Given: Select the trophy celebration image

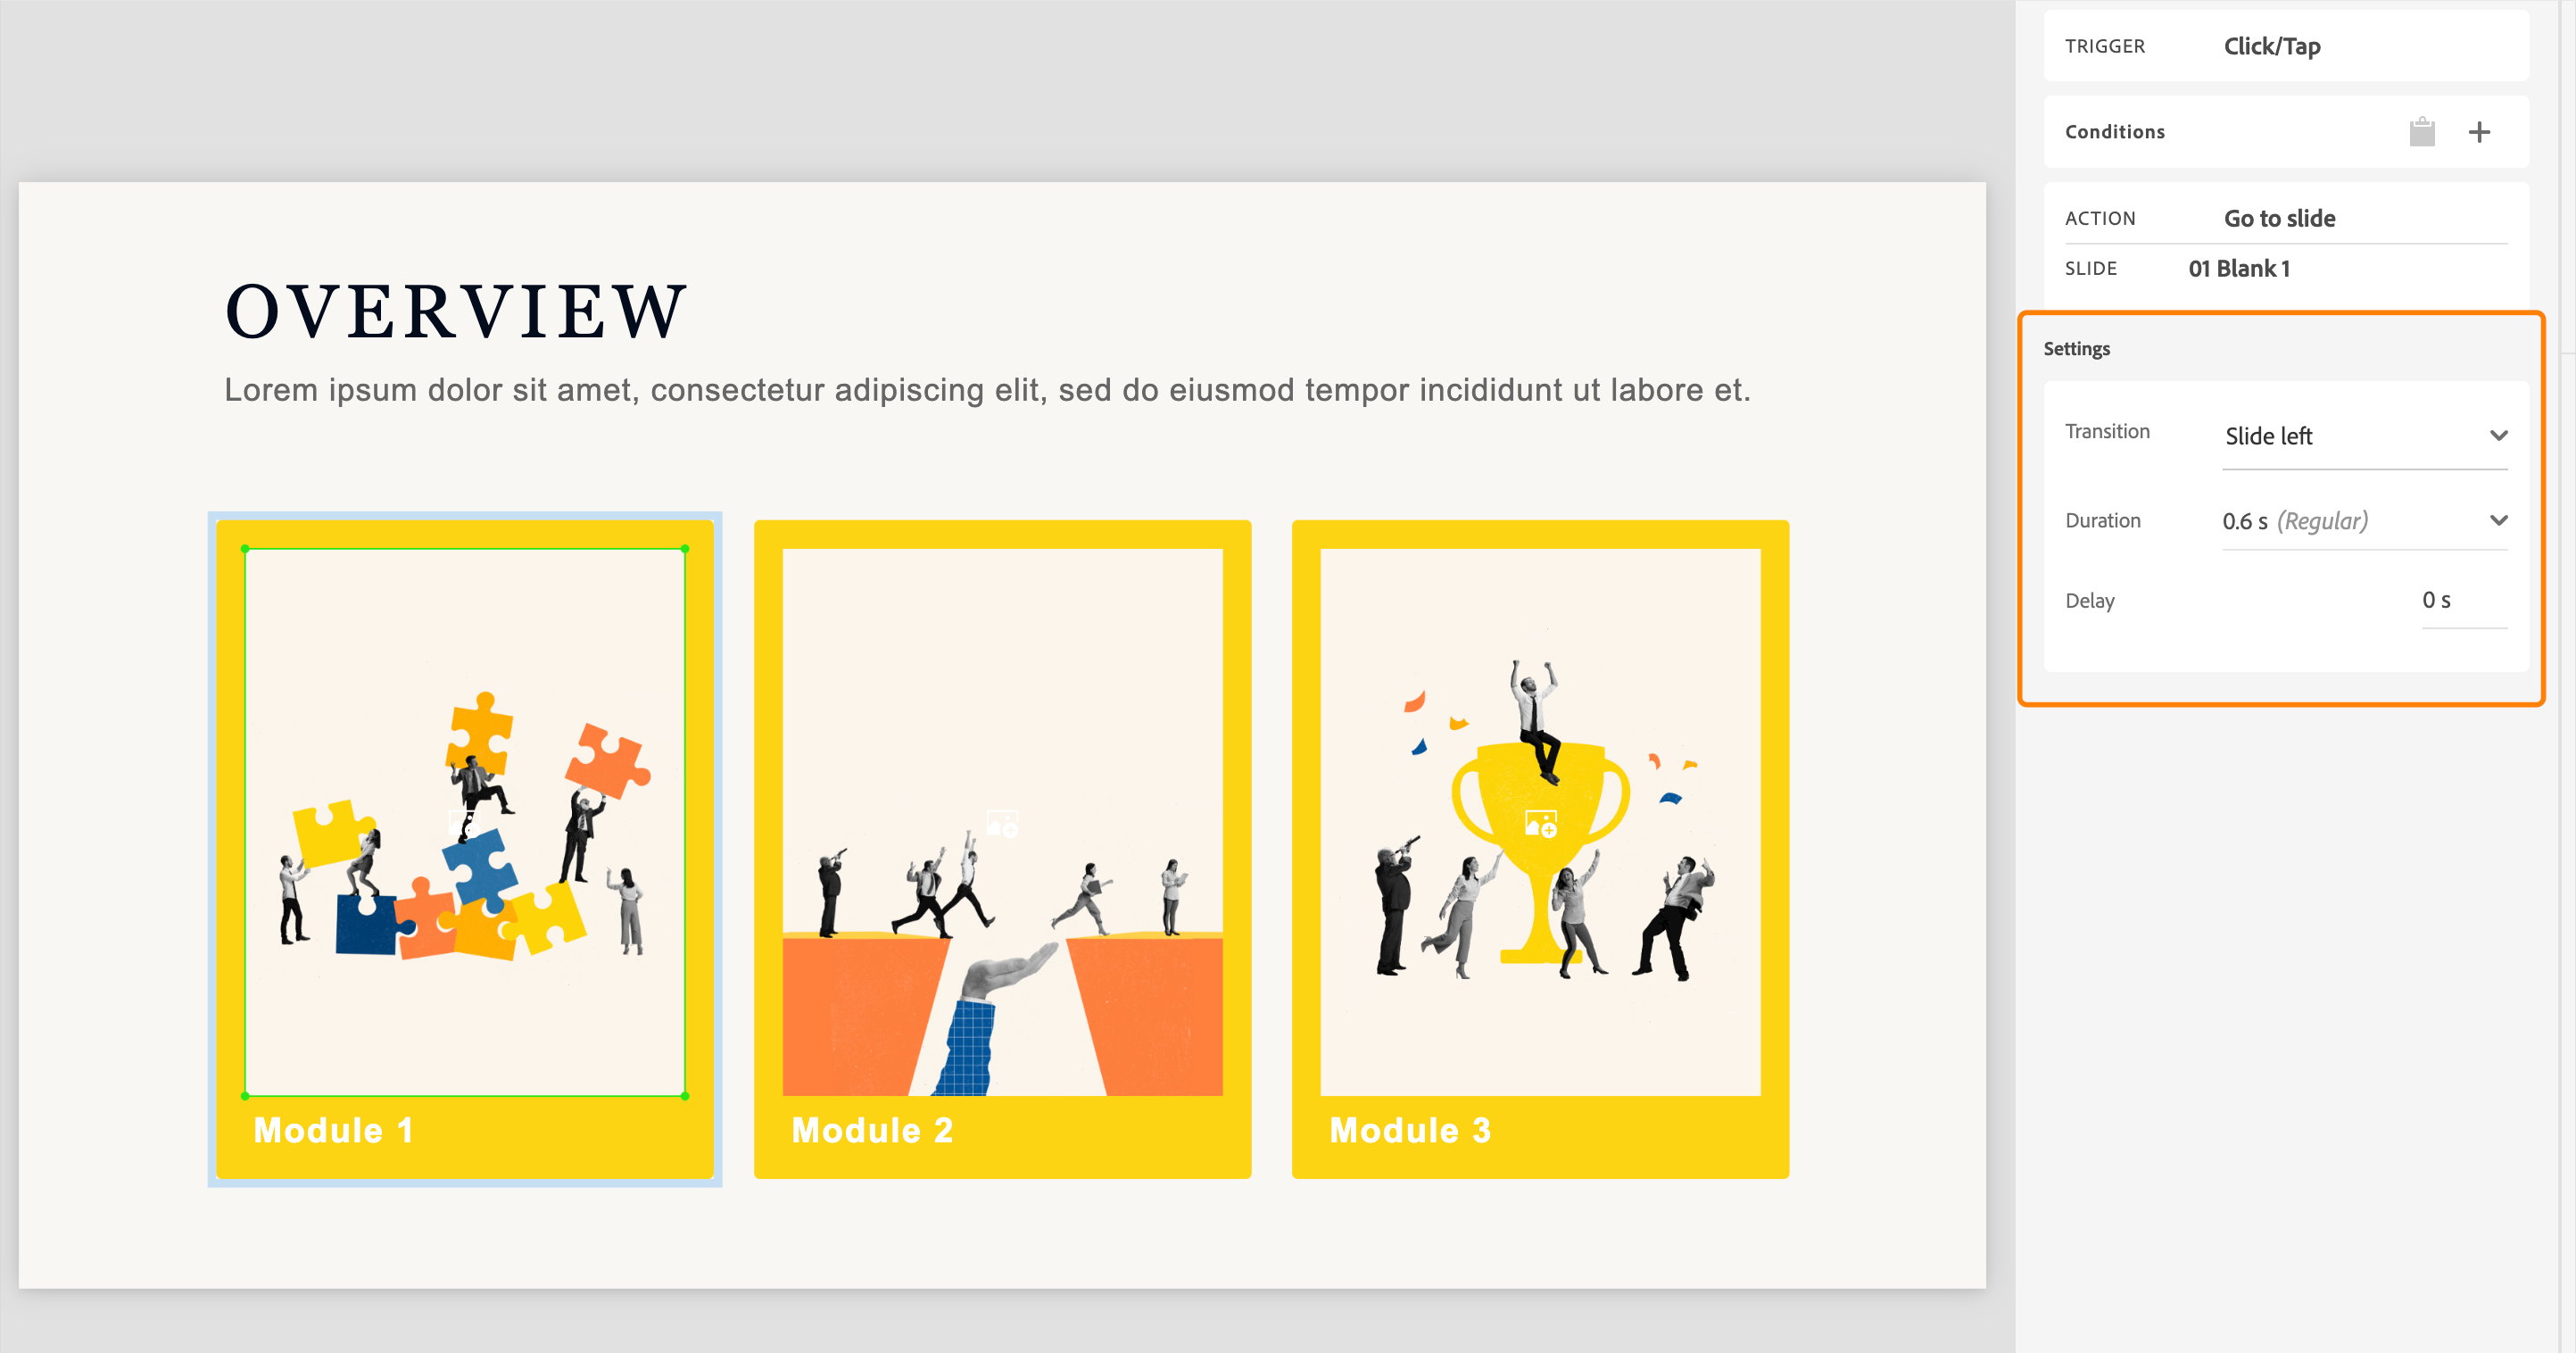Looking at the screenshot, I should [1540, 822].
